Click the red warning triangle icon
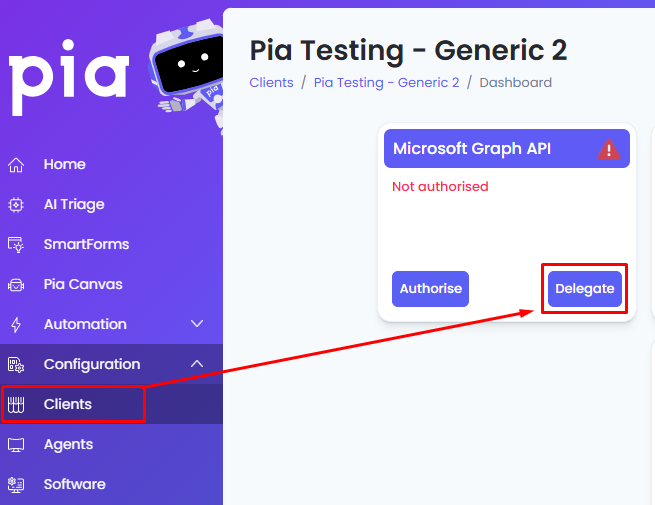The height and width of the screenshot is (505, 655). [x=609, y=149]
